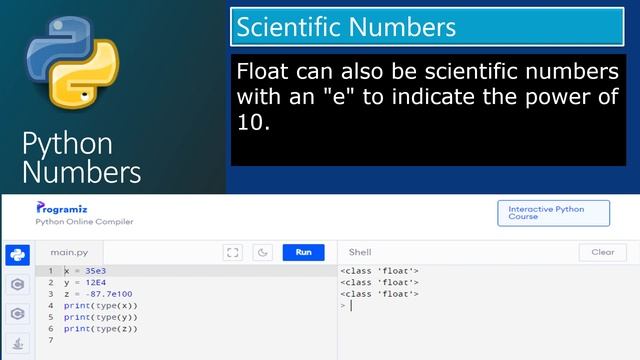
Task: Select the main.py tab
Action: [69, 252]
